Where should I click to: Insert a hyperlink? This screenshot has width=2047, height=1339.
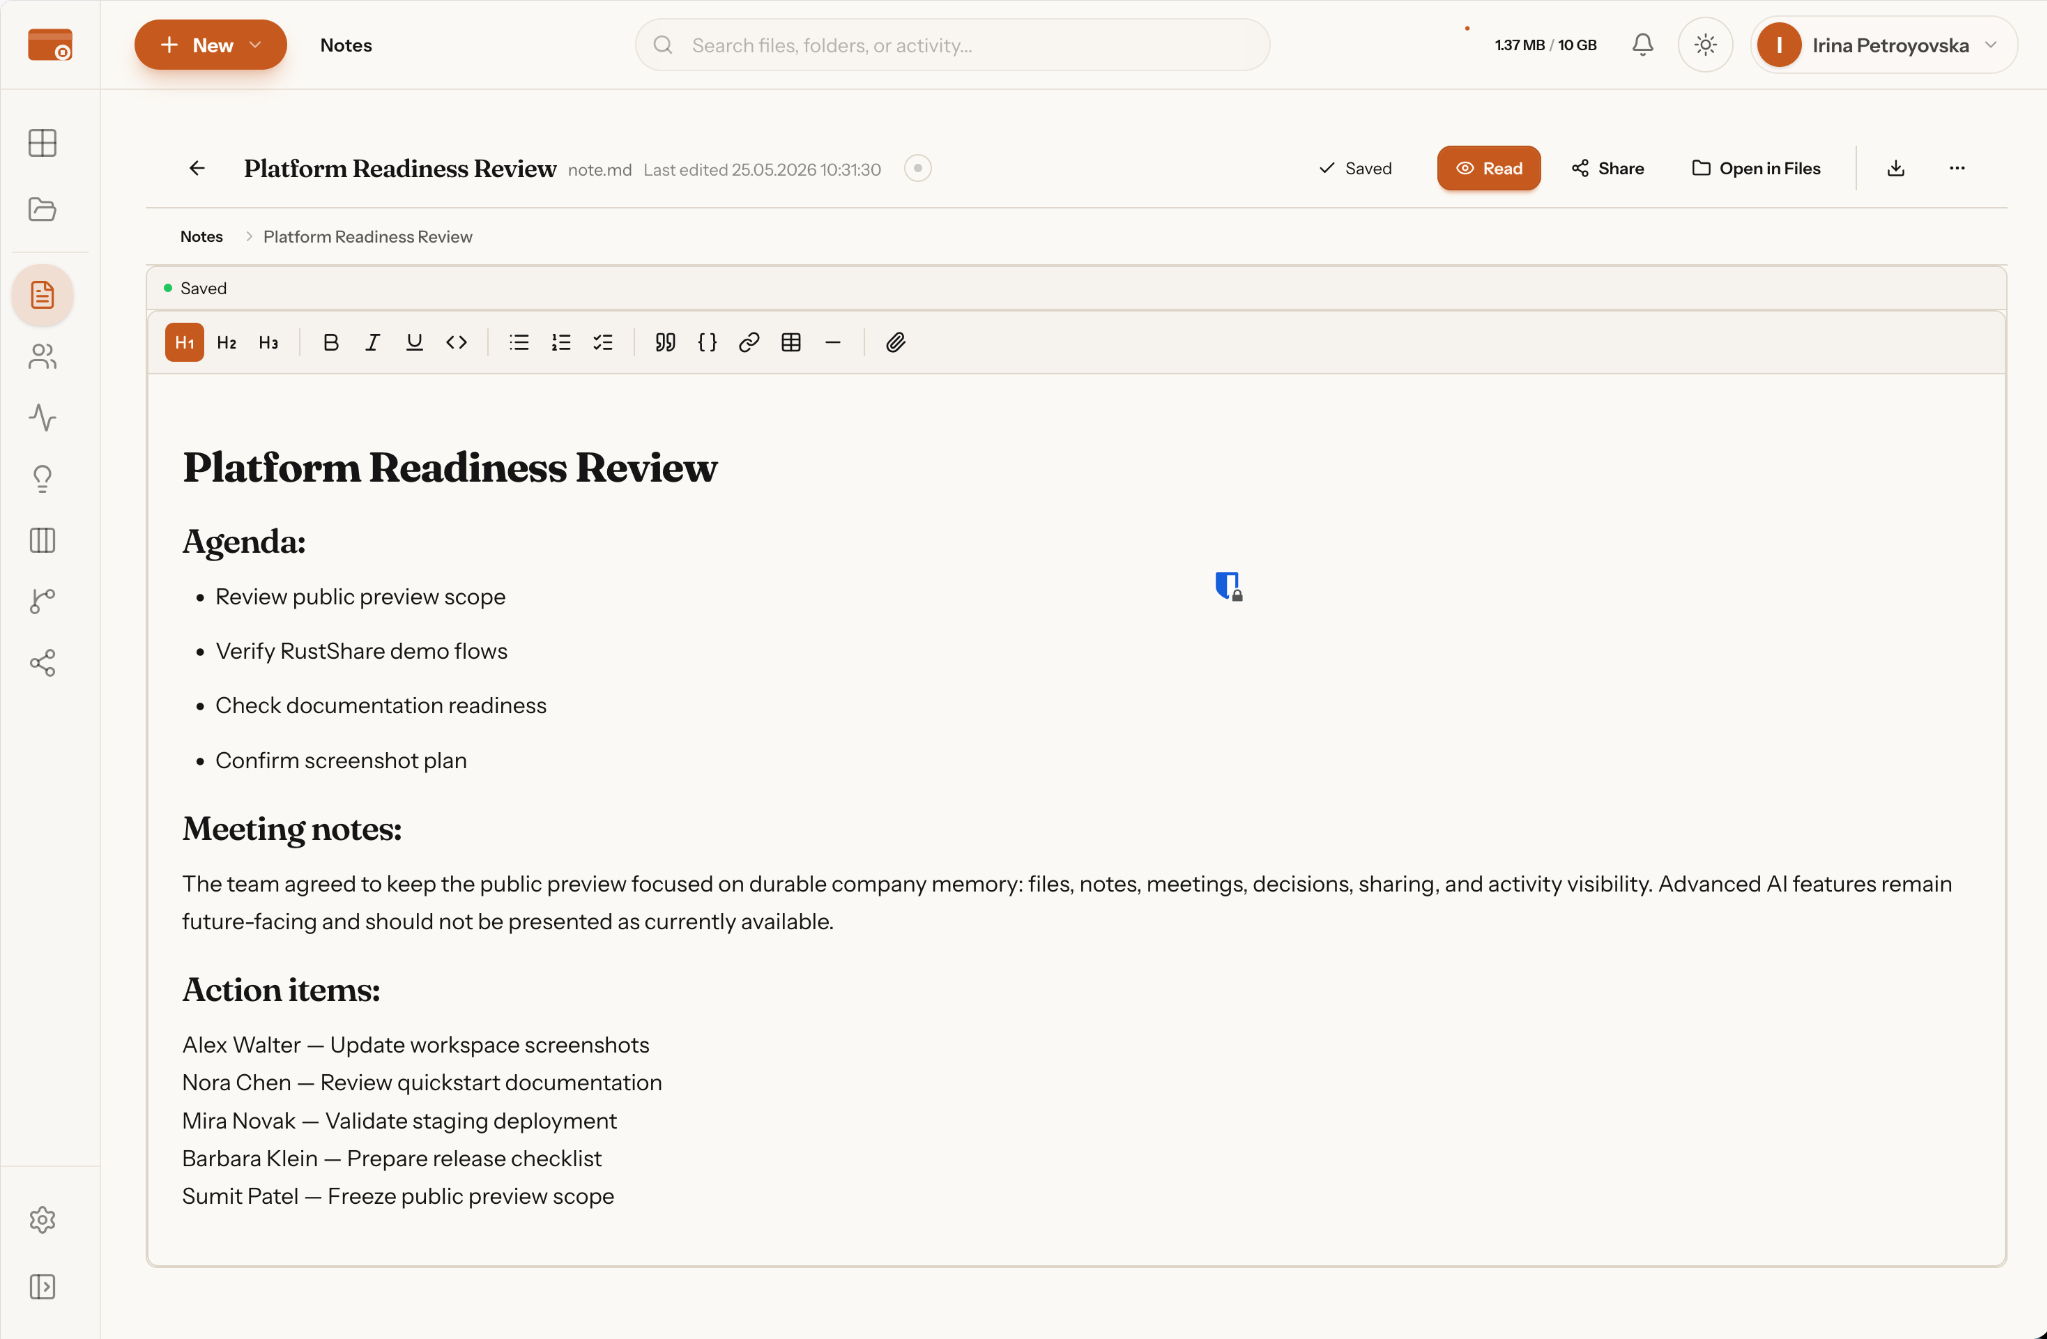749,343
